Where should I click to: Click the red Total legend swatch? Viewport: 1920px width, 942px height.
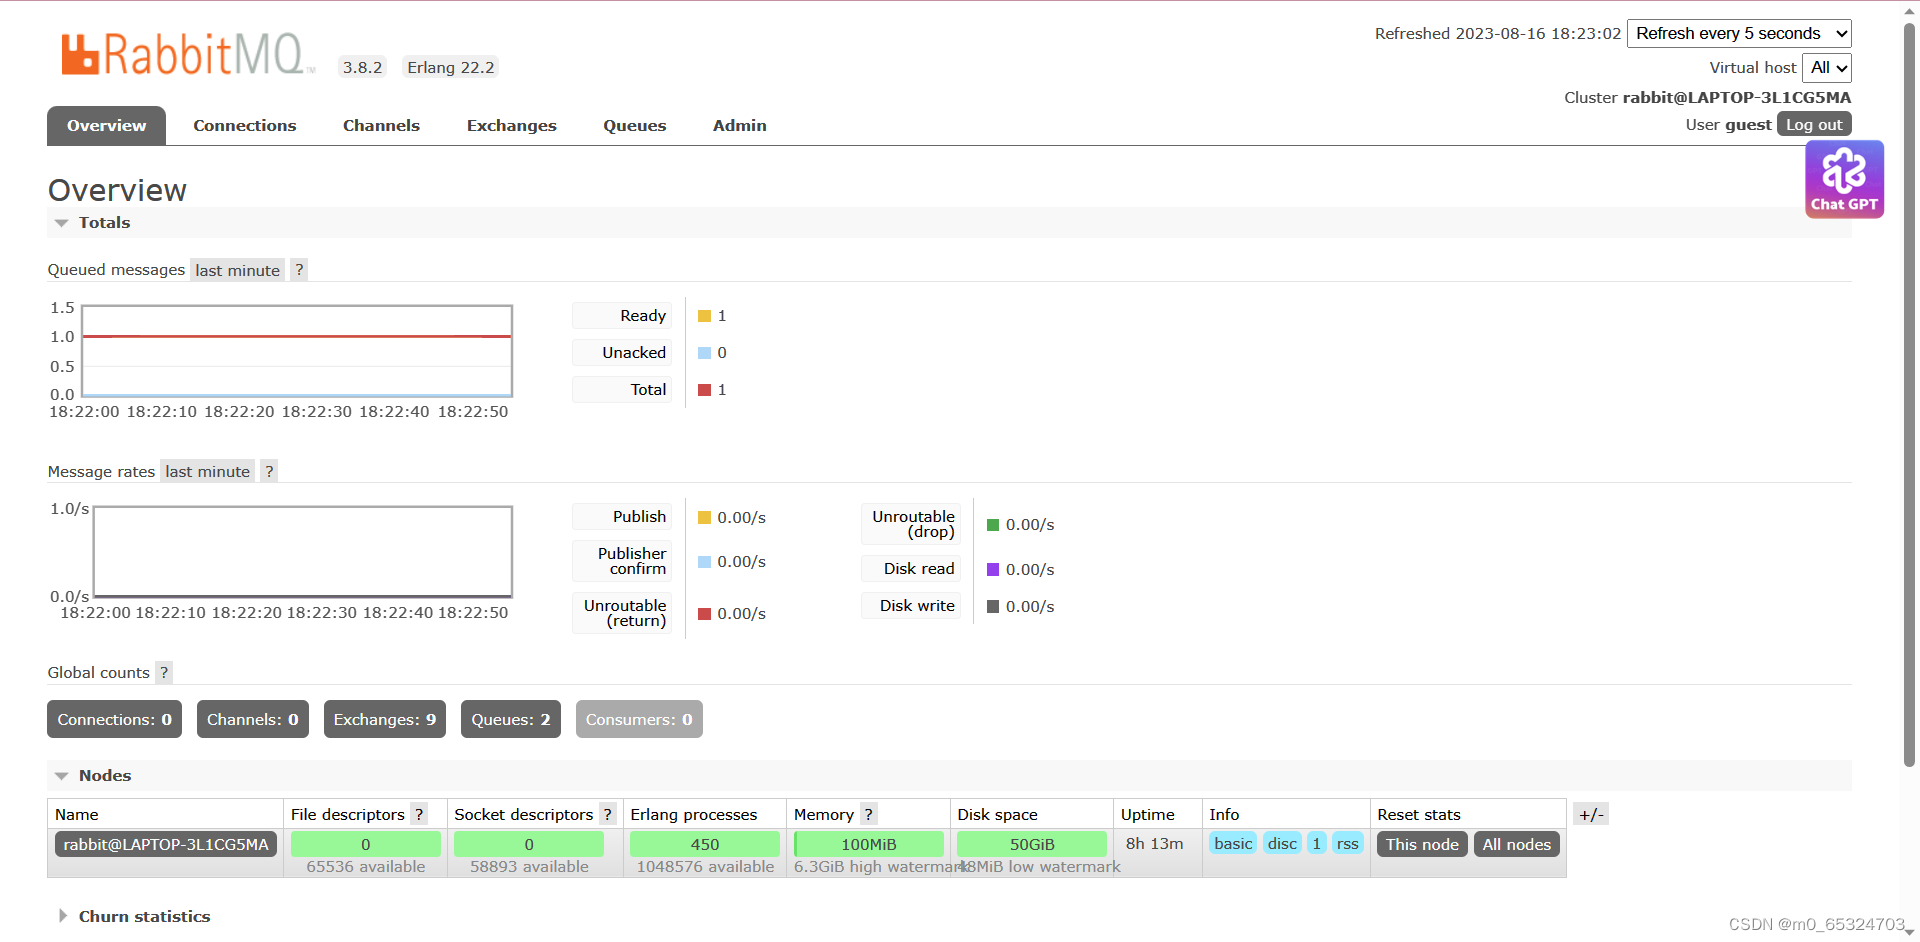point(704,390)
